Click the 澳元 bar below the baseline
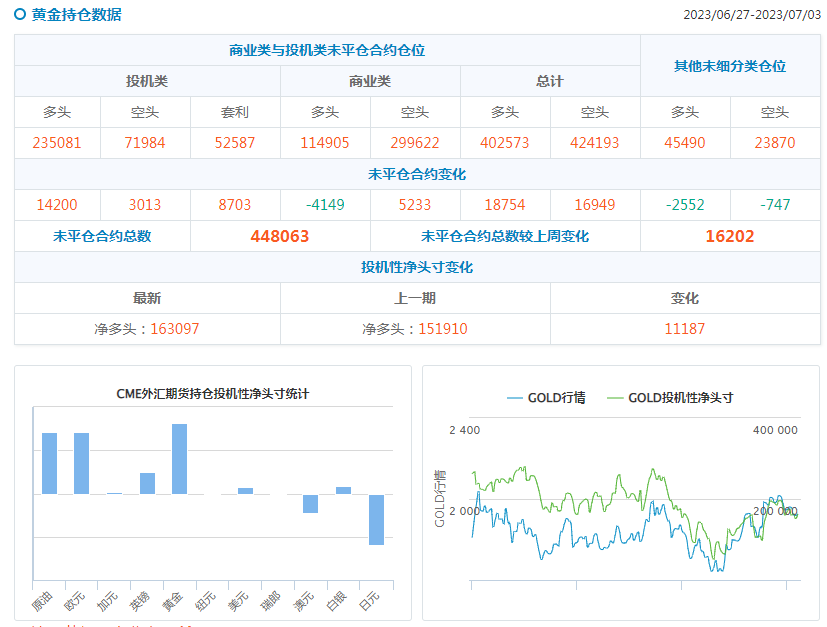 (310, 504)
